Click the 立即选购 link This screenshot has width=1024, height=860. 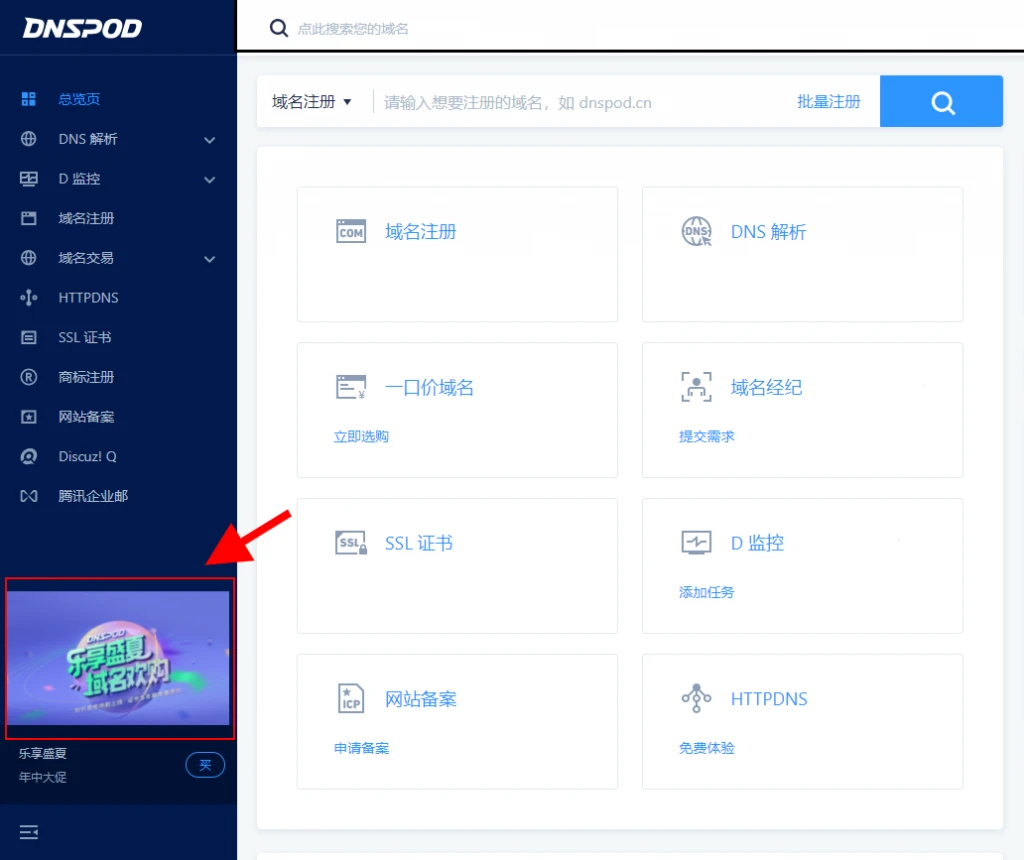[x=361, y=437]
